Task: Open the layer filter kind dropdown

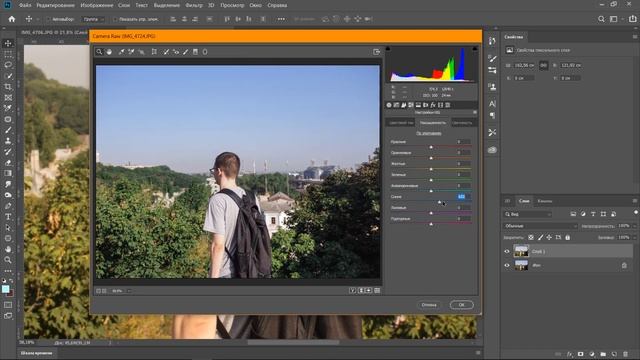Action: 528,214
